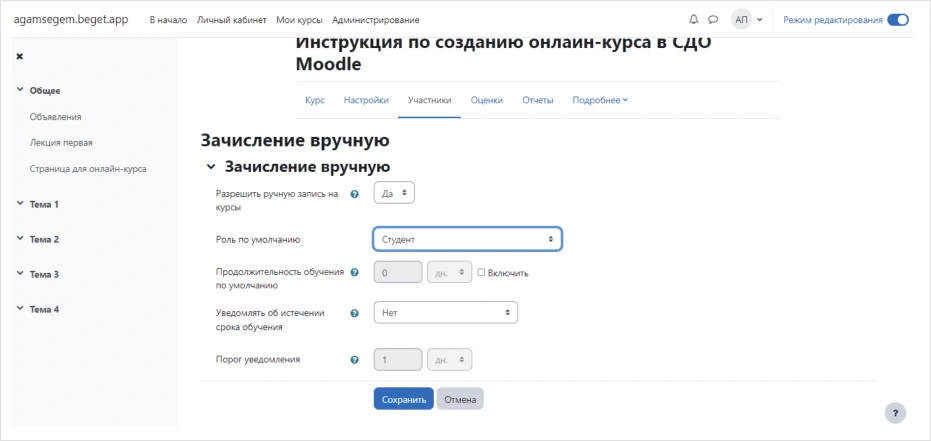Collapse the Общее section in sidebar
Screen dimensions: 931x441
20,90
